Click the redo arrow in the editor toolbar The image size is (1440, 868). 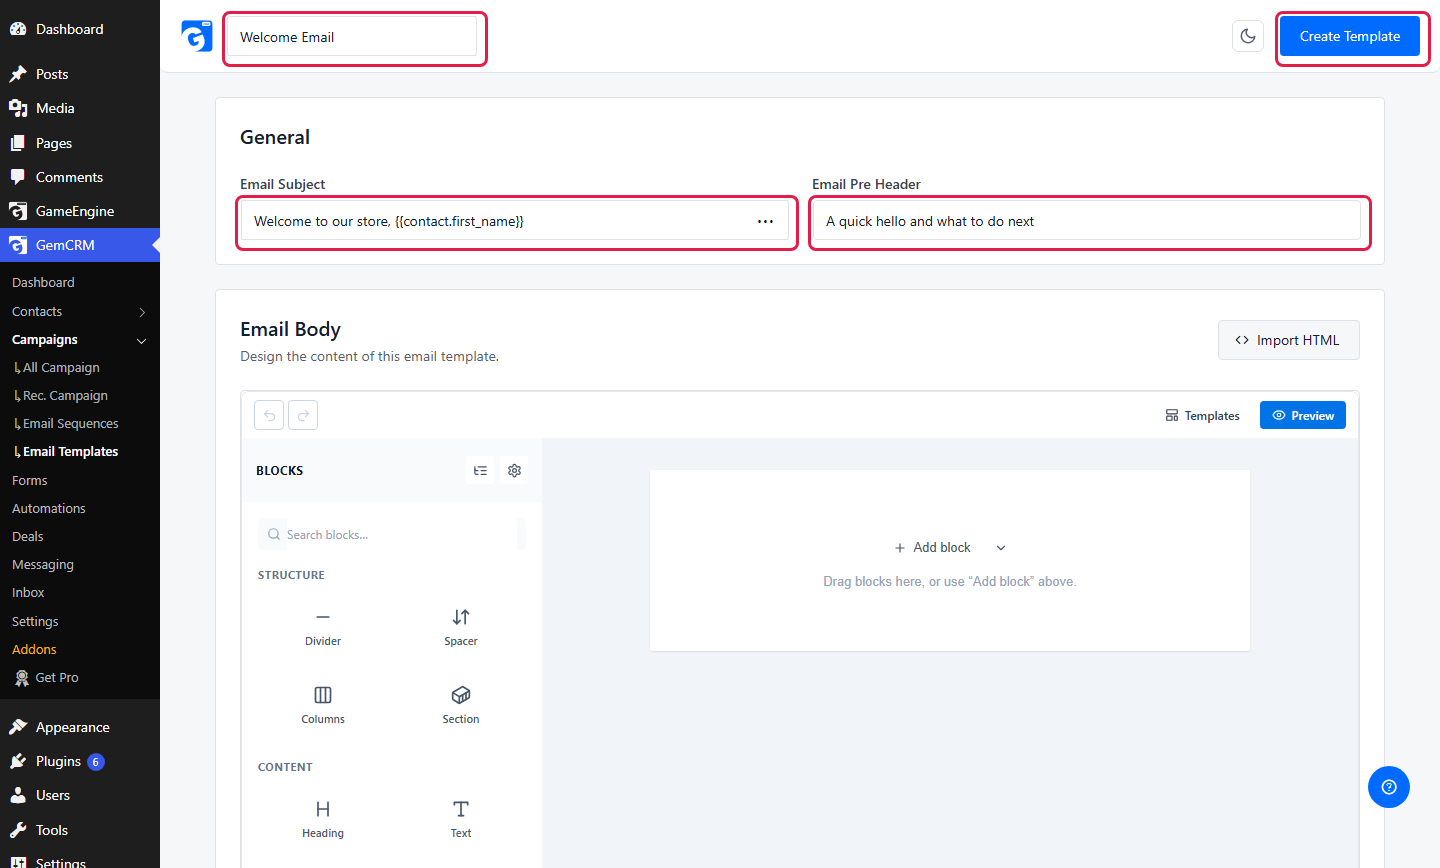tap(303, 415)
